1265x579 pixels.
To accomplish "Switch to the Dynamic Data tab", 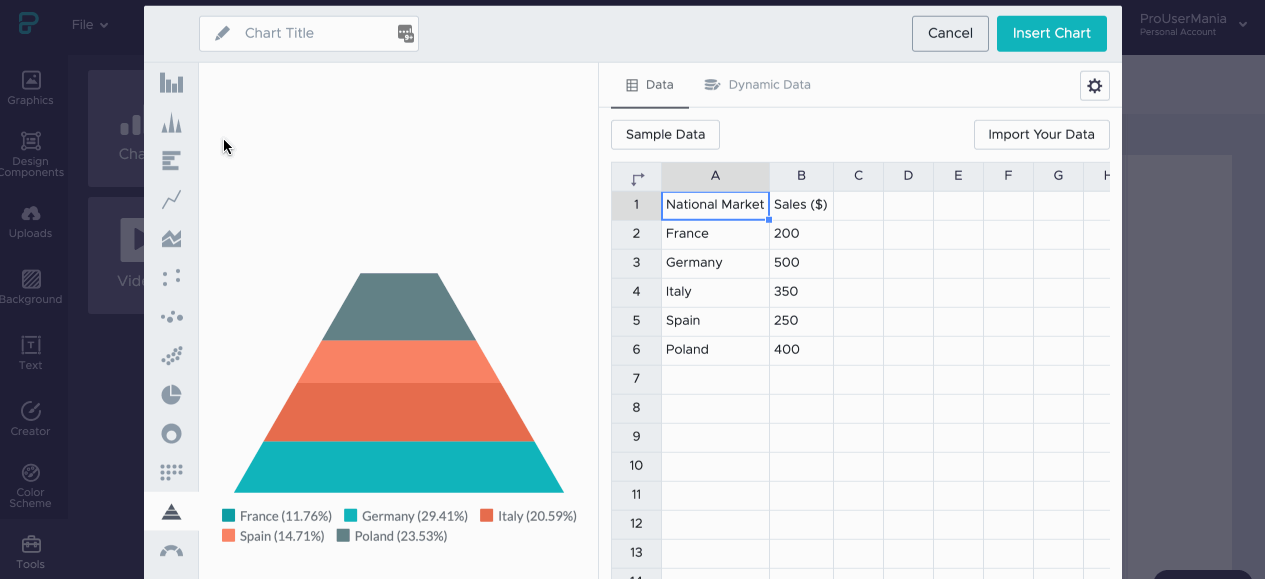I will click(757, 85).
